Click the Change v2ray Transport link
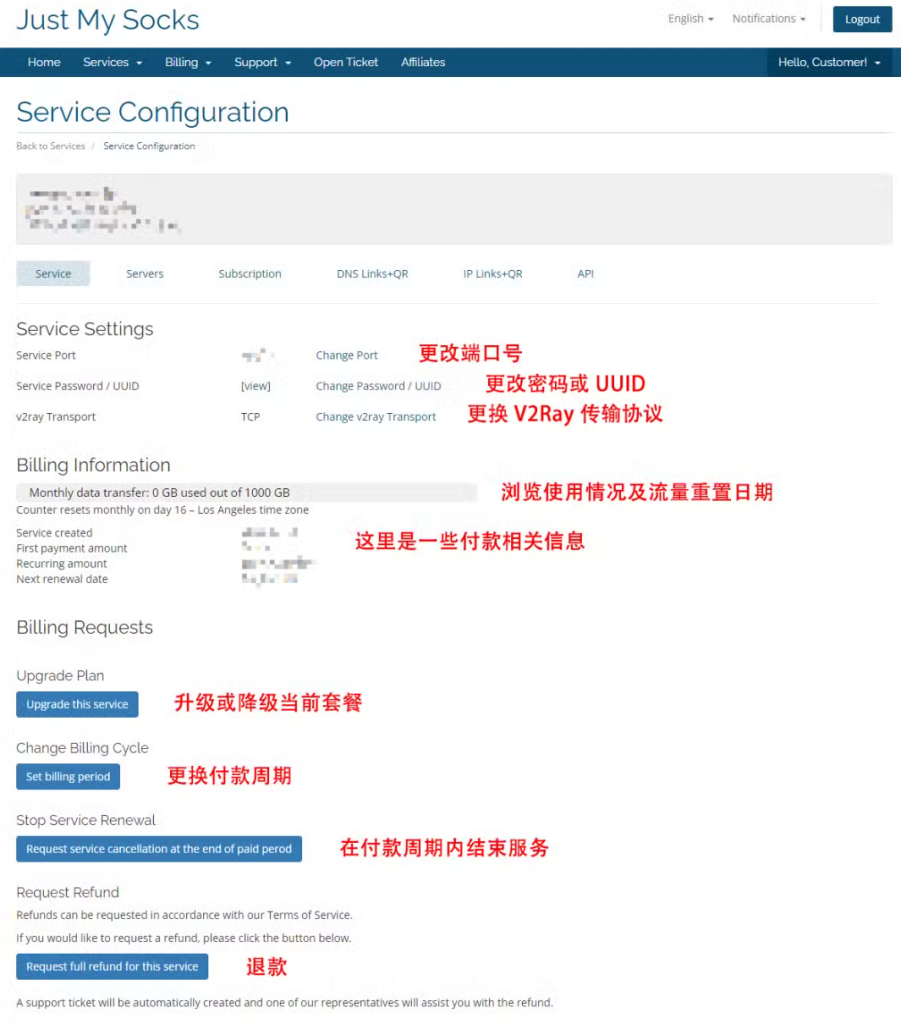901x1024 pixels. click(x=376, y=417)
